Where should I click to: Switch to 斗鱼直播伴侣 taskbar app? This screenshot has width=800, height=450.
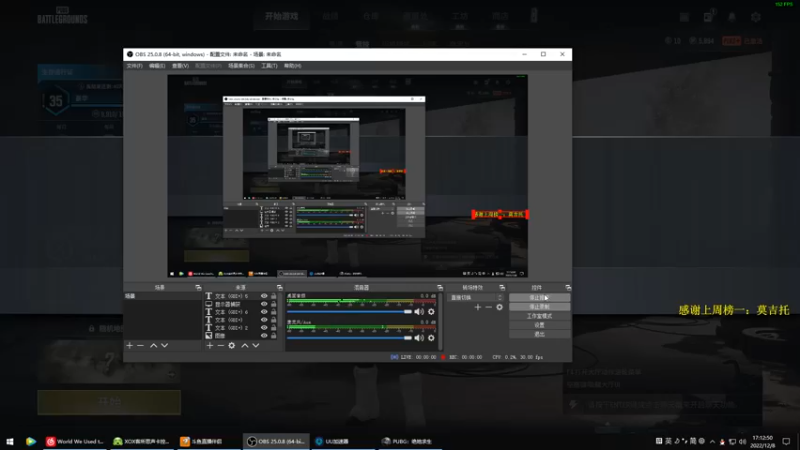208,441
